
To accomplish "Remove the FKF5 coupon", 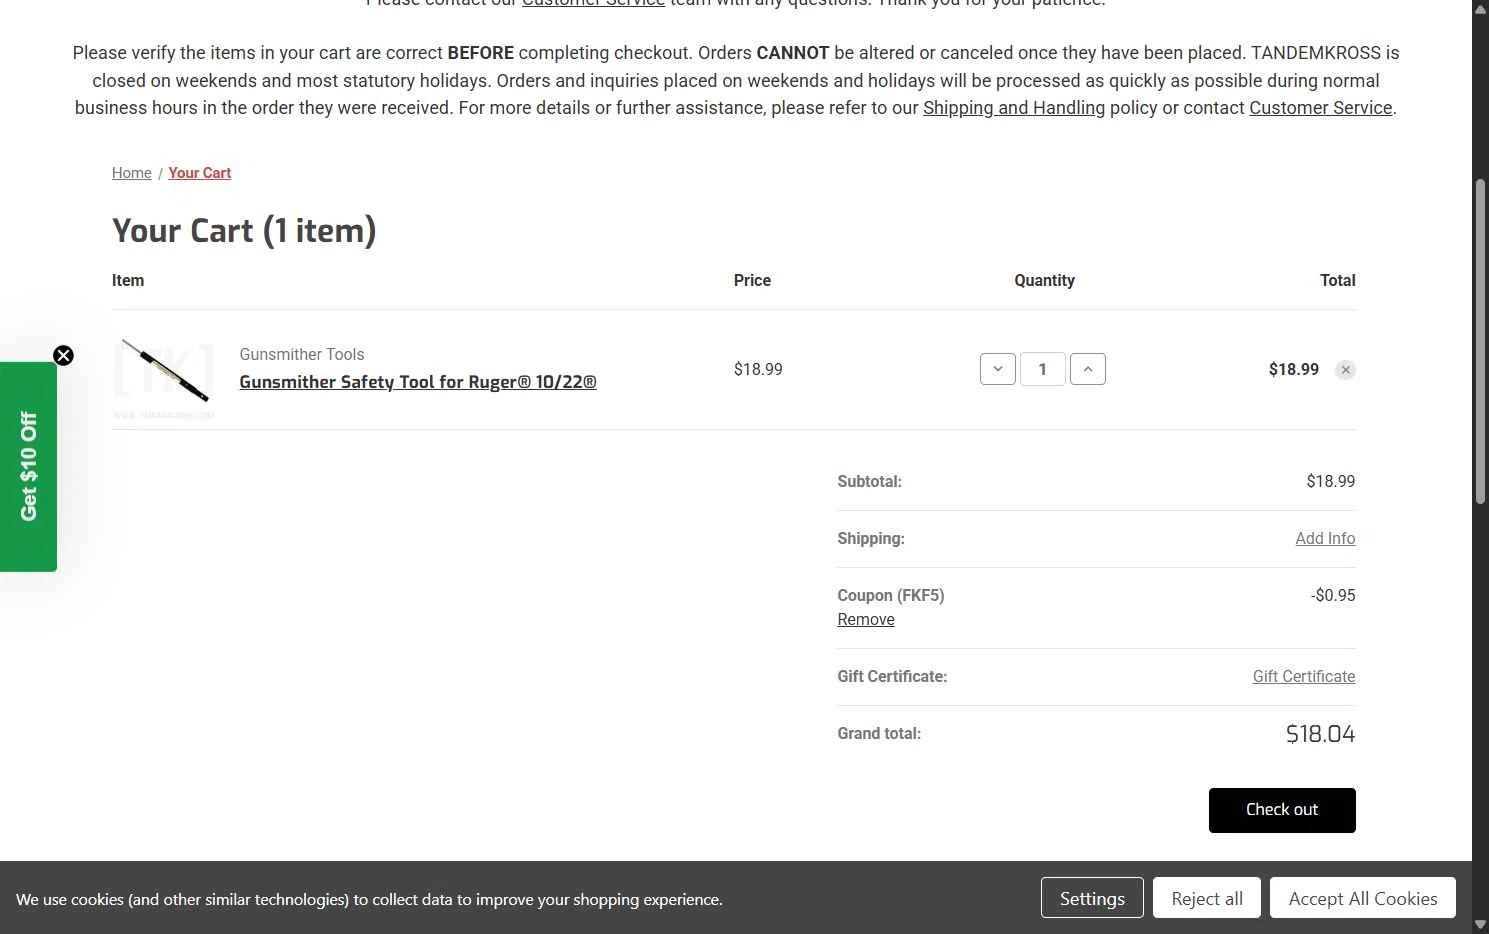I will [866, 619].
